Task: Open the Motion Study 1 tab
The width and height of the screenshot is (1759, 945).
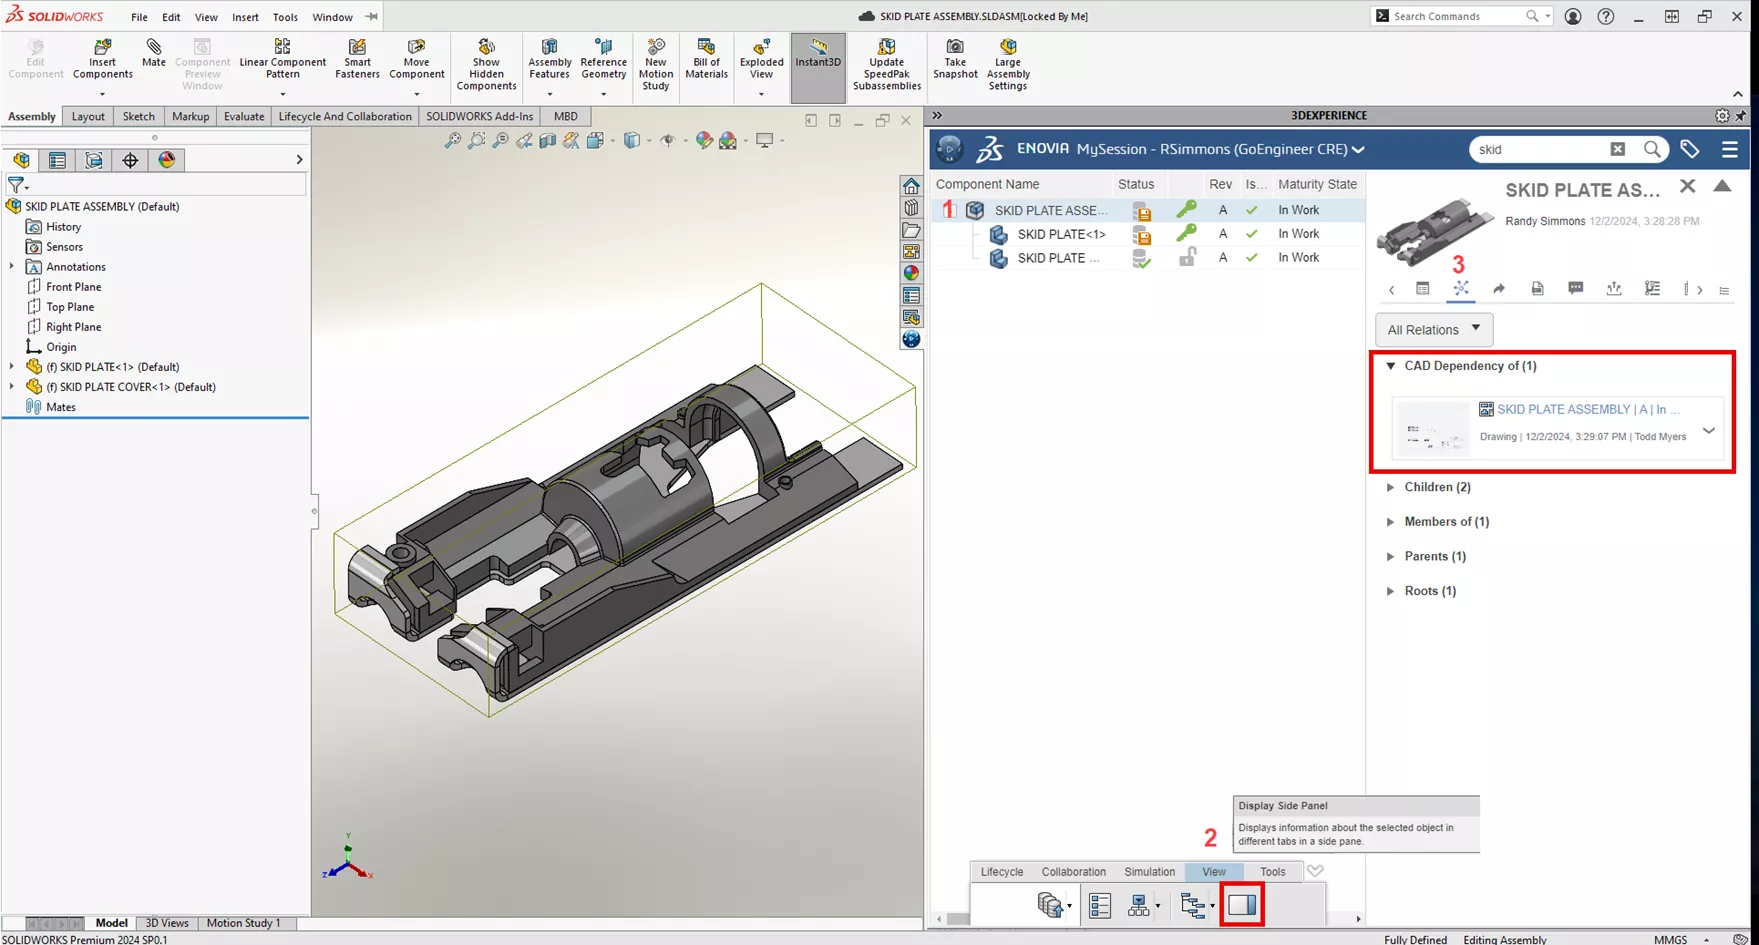Action: pos(243,923)
